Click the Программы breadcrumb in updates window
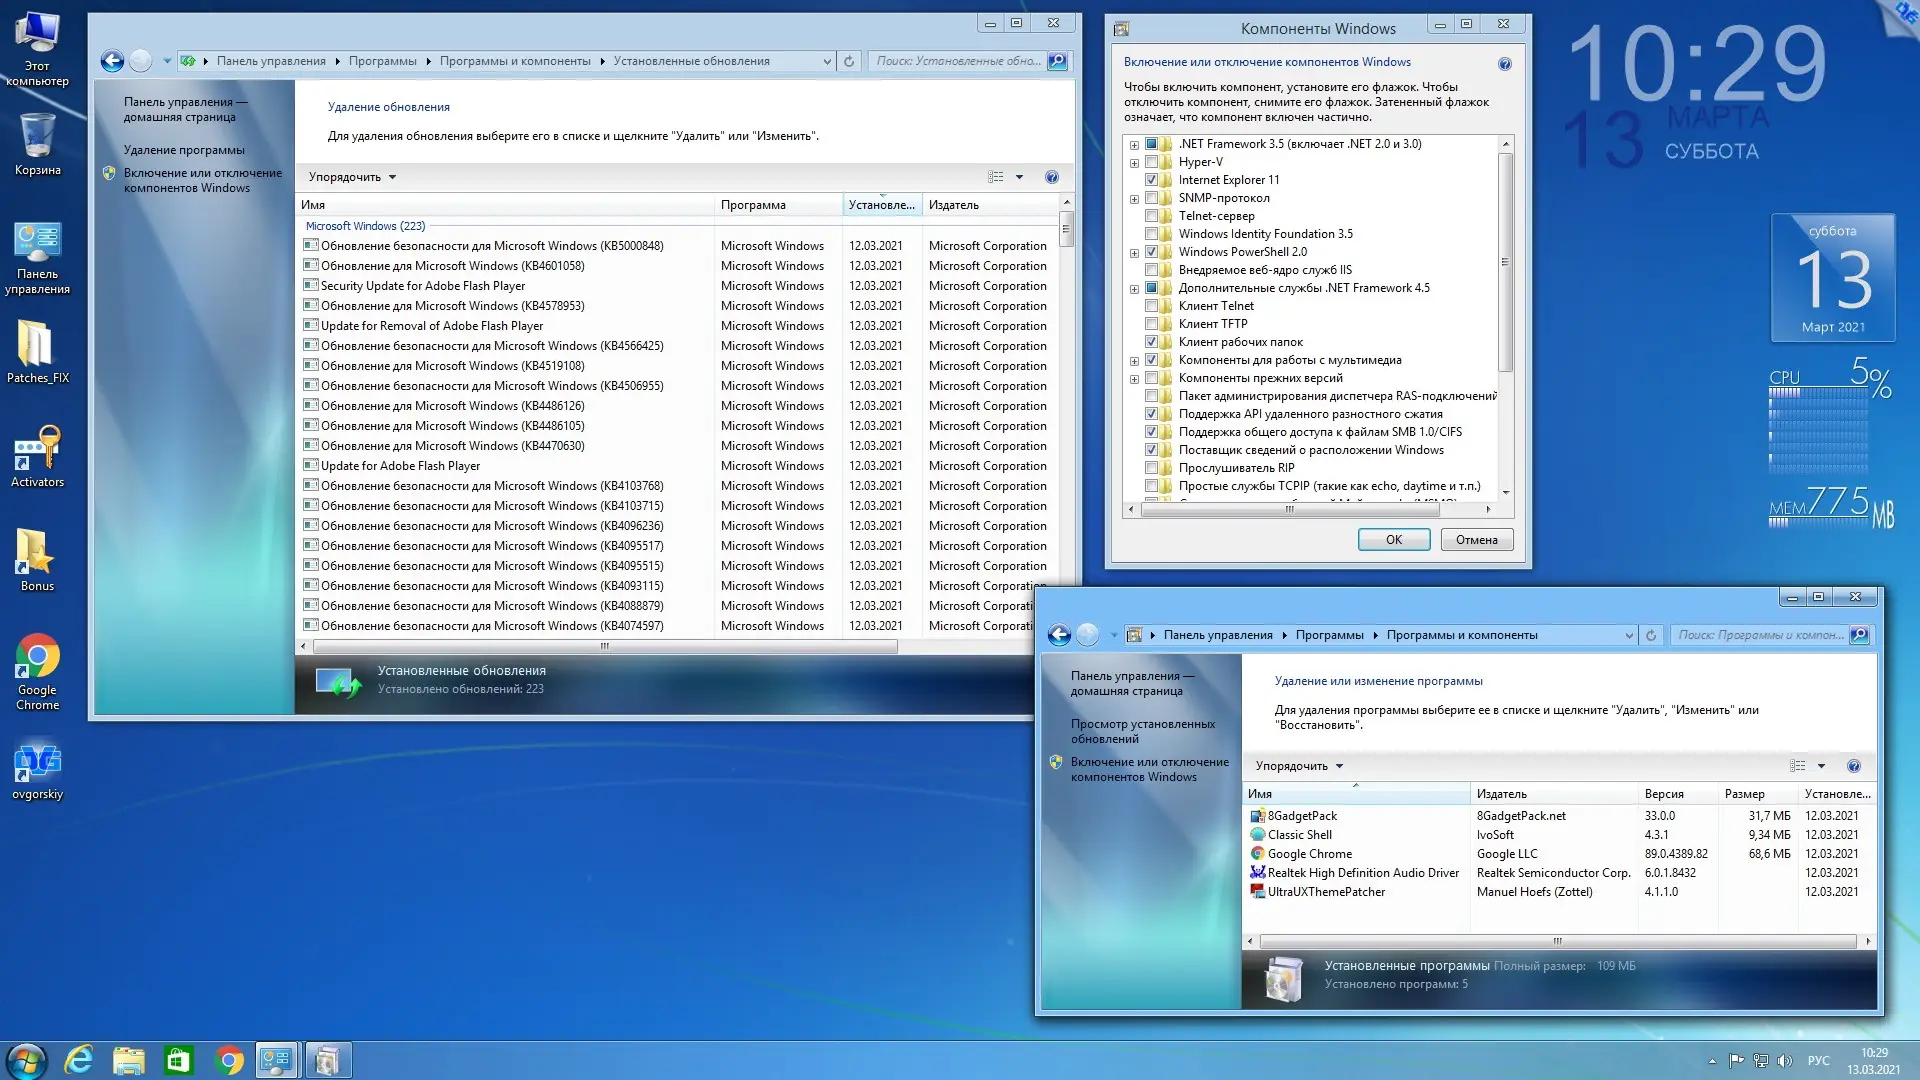The image size is (1920, 1080). [x=382, y=61]
